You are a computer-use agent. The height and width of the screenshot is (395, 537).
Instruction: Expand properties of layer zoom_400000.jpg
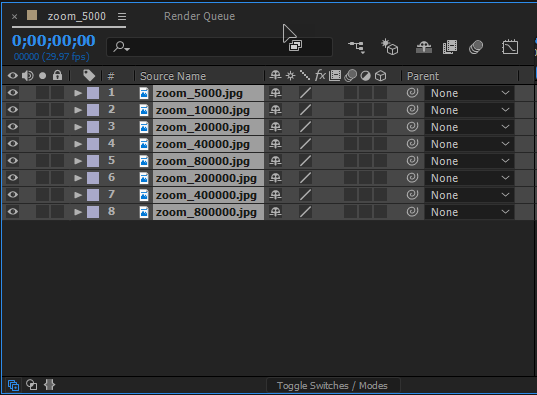coord(78,195)
